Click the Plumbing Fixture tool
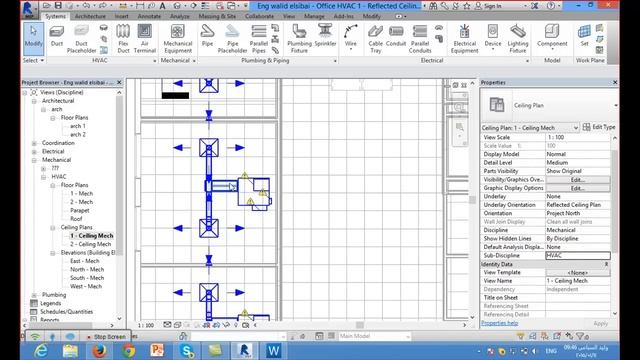Viewport: 640px width, 360px height. coord(299,39)
